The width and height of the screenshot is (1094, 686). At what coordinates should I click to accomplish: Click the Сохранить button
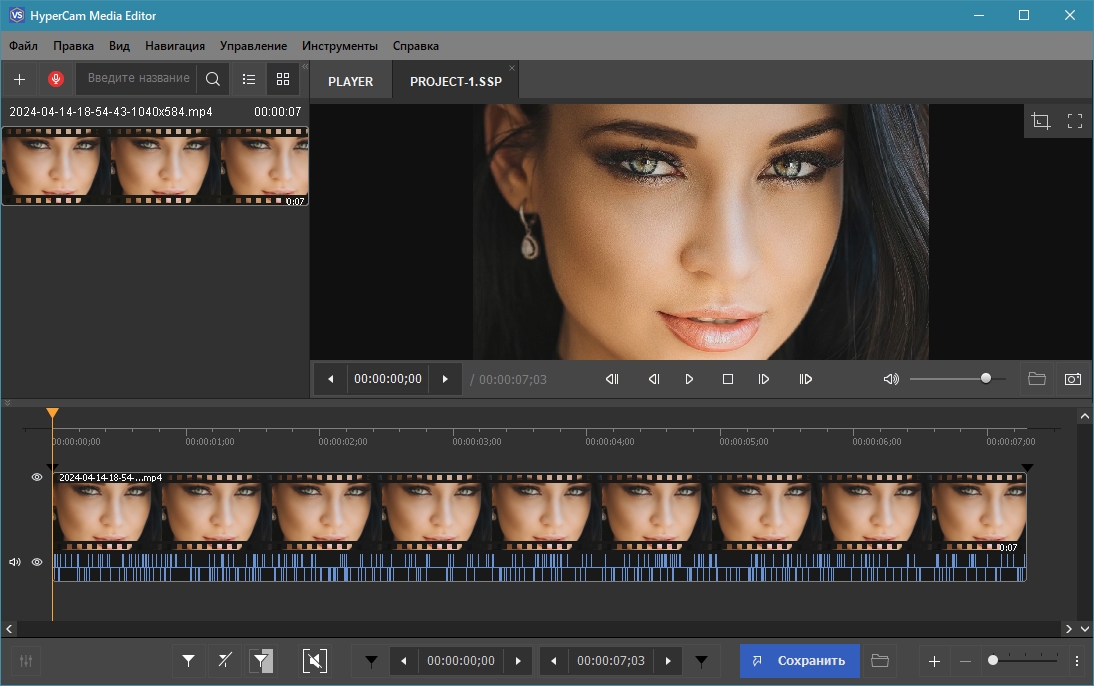[x=799, y=661]
